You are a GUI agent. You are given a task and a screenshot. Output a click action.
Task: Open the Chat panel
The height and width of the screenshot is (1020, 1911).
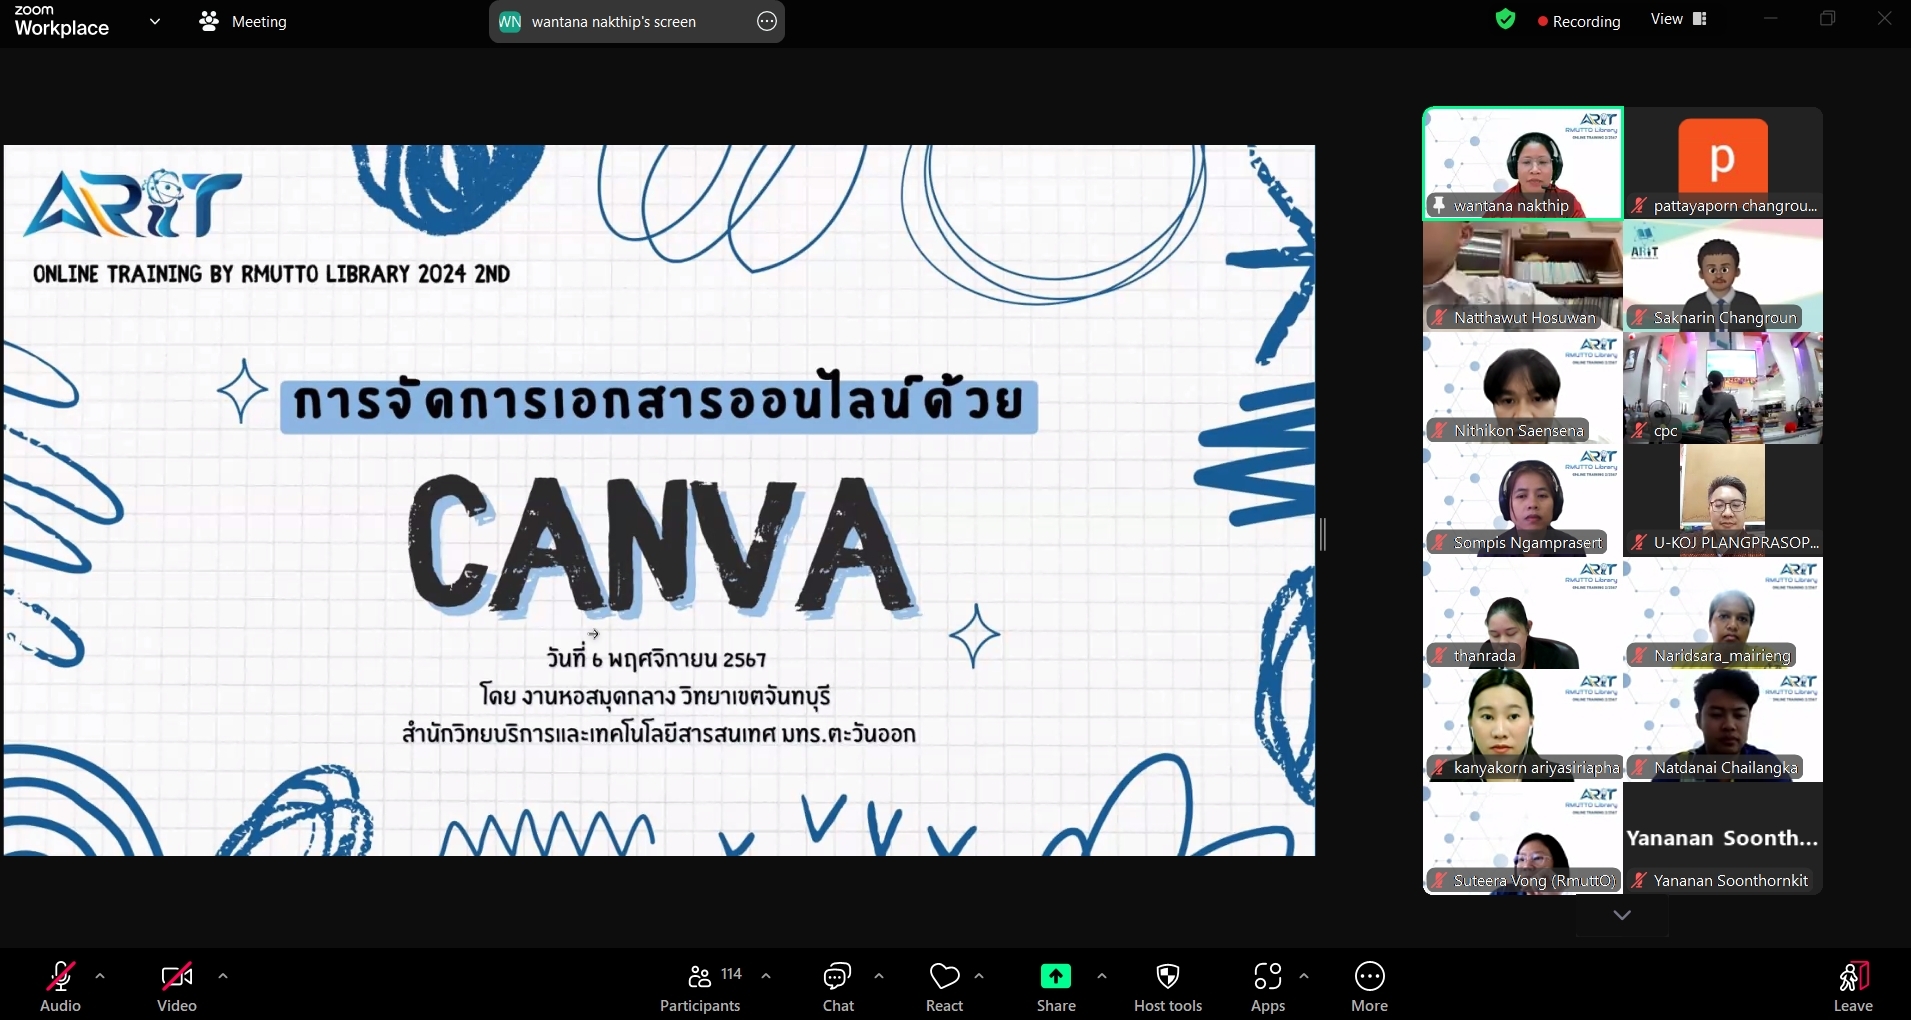pyautogui.click(x=838, y=986)
